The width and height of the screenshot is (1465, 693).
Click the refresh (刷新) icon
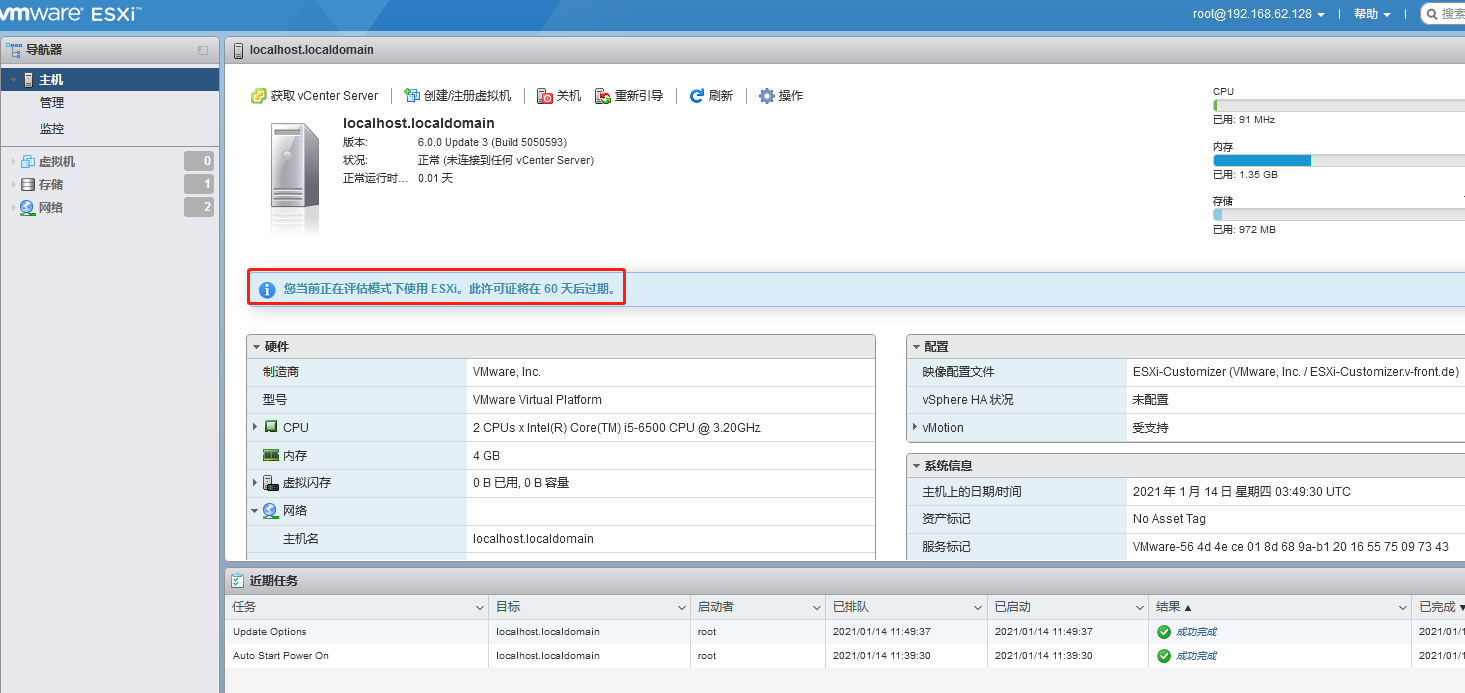click(x=697, y=96)
